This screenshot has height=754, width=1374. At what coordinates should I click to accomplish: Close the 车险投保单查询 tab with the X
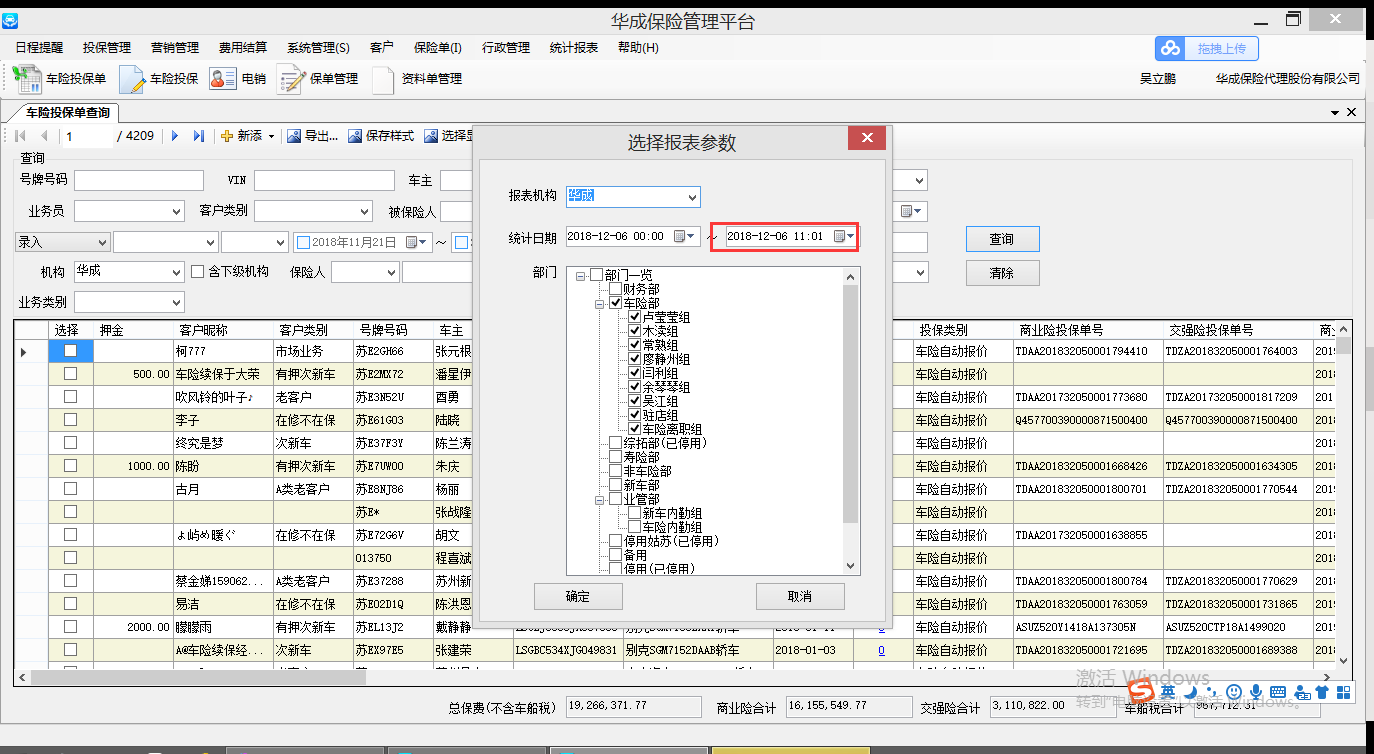[1352, 112]
